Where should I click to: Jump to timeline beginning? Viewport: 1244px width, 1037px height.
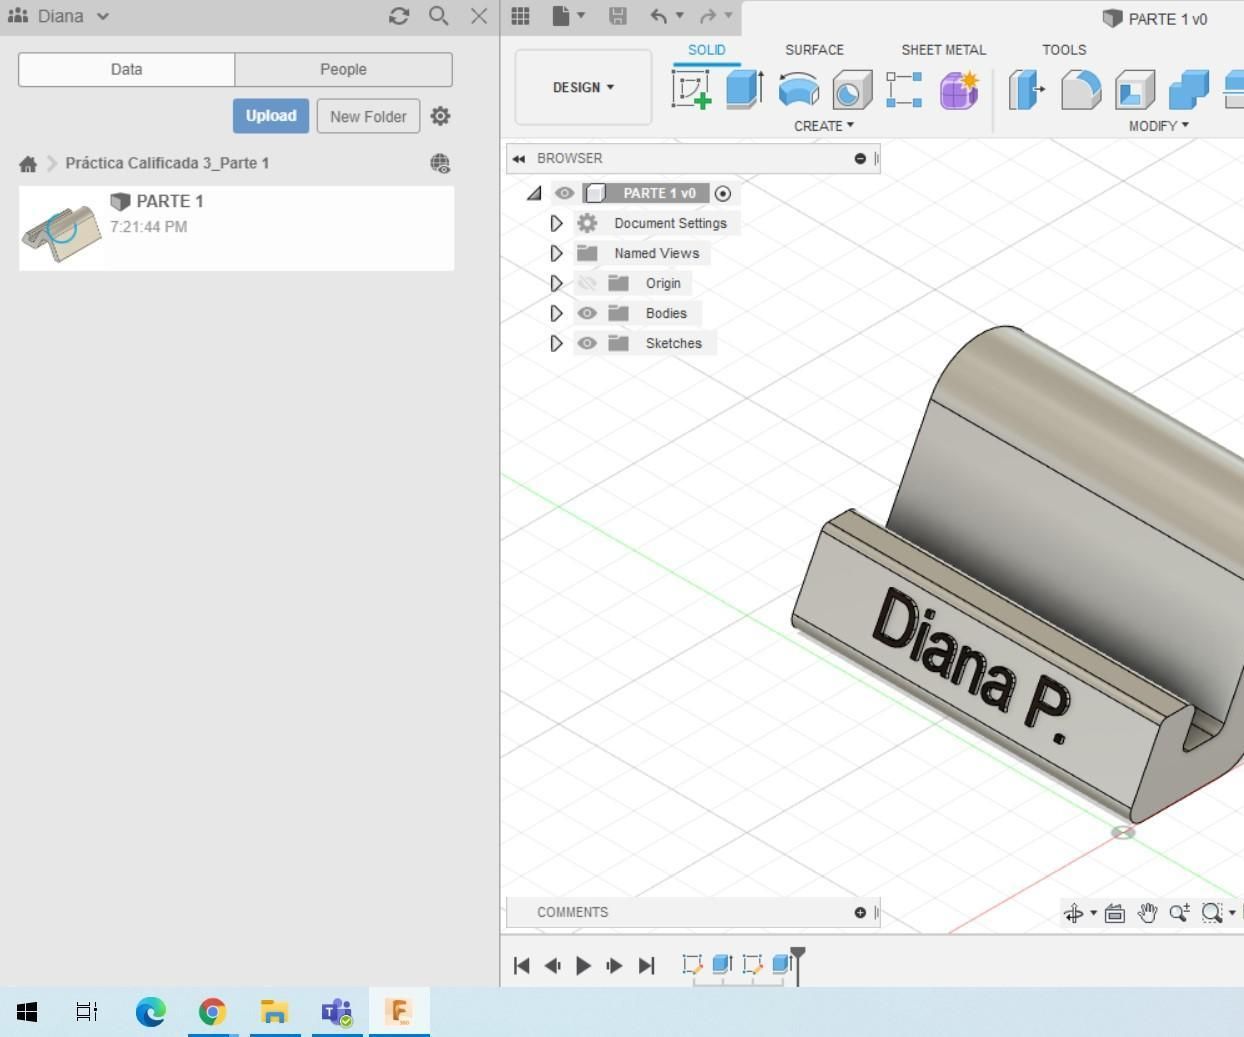(x=521, y=965)
